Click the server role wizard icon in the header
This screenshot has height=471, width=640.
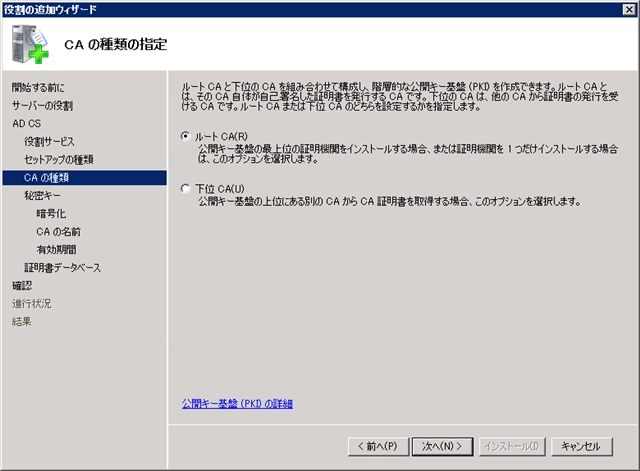coord(30,44)
